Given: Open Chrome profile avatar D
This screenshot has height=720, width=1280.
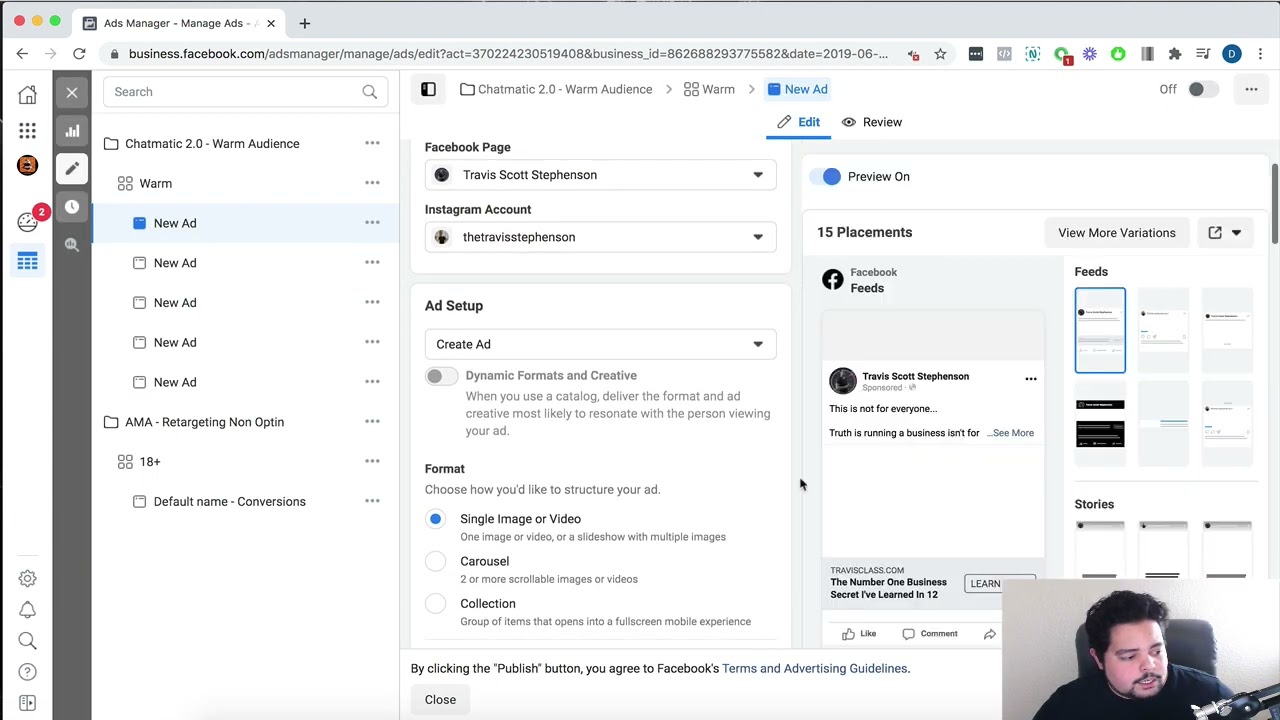Looking at the screenshot, I should [x=1232, y=54].
